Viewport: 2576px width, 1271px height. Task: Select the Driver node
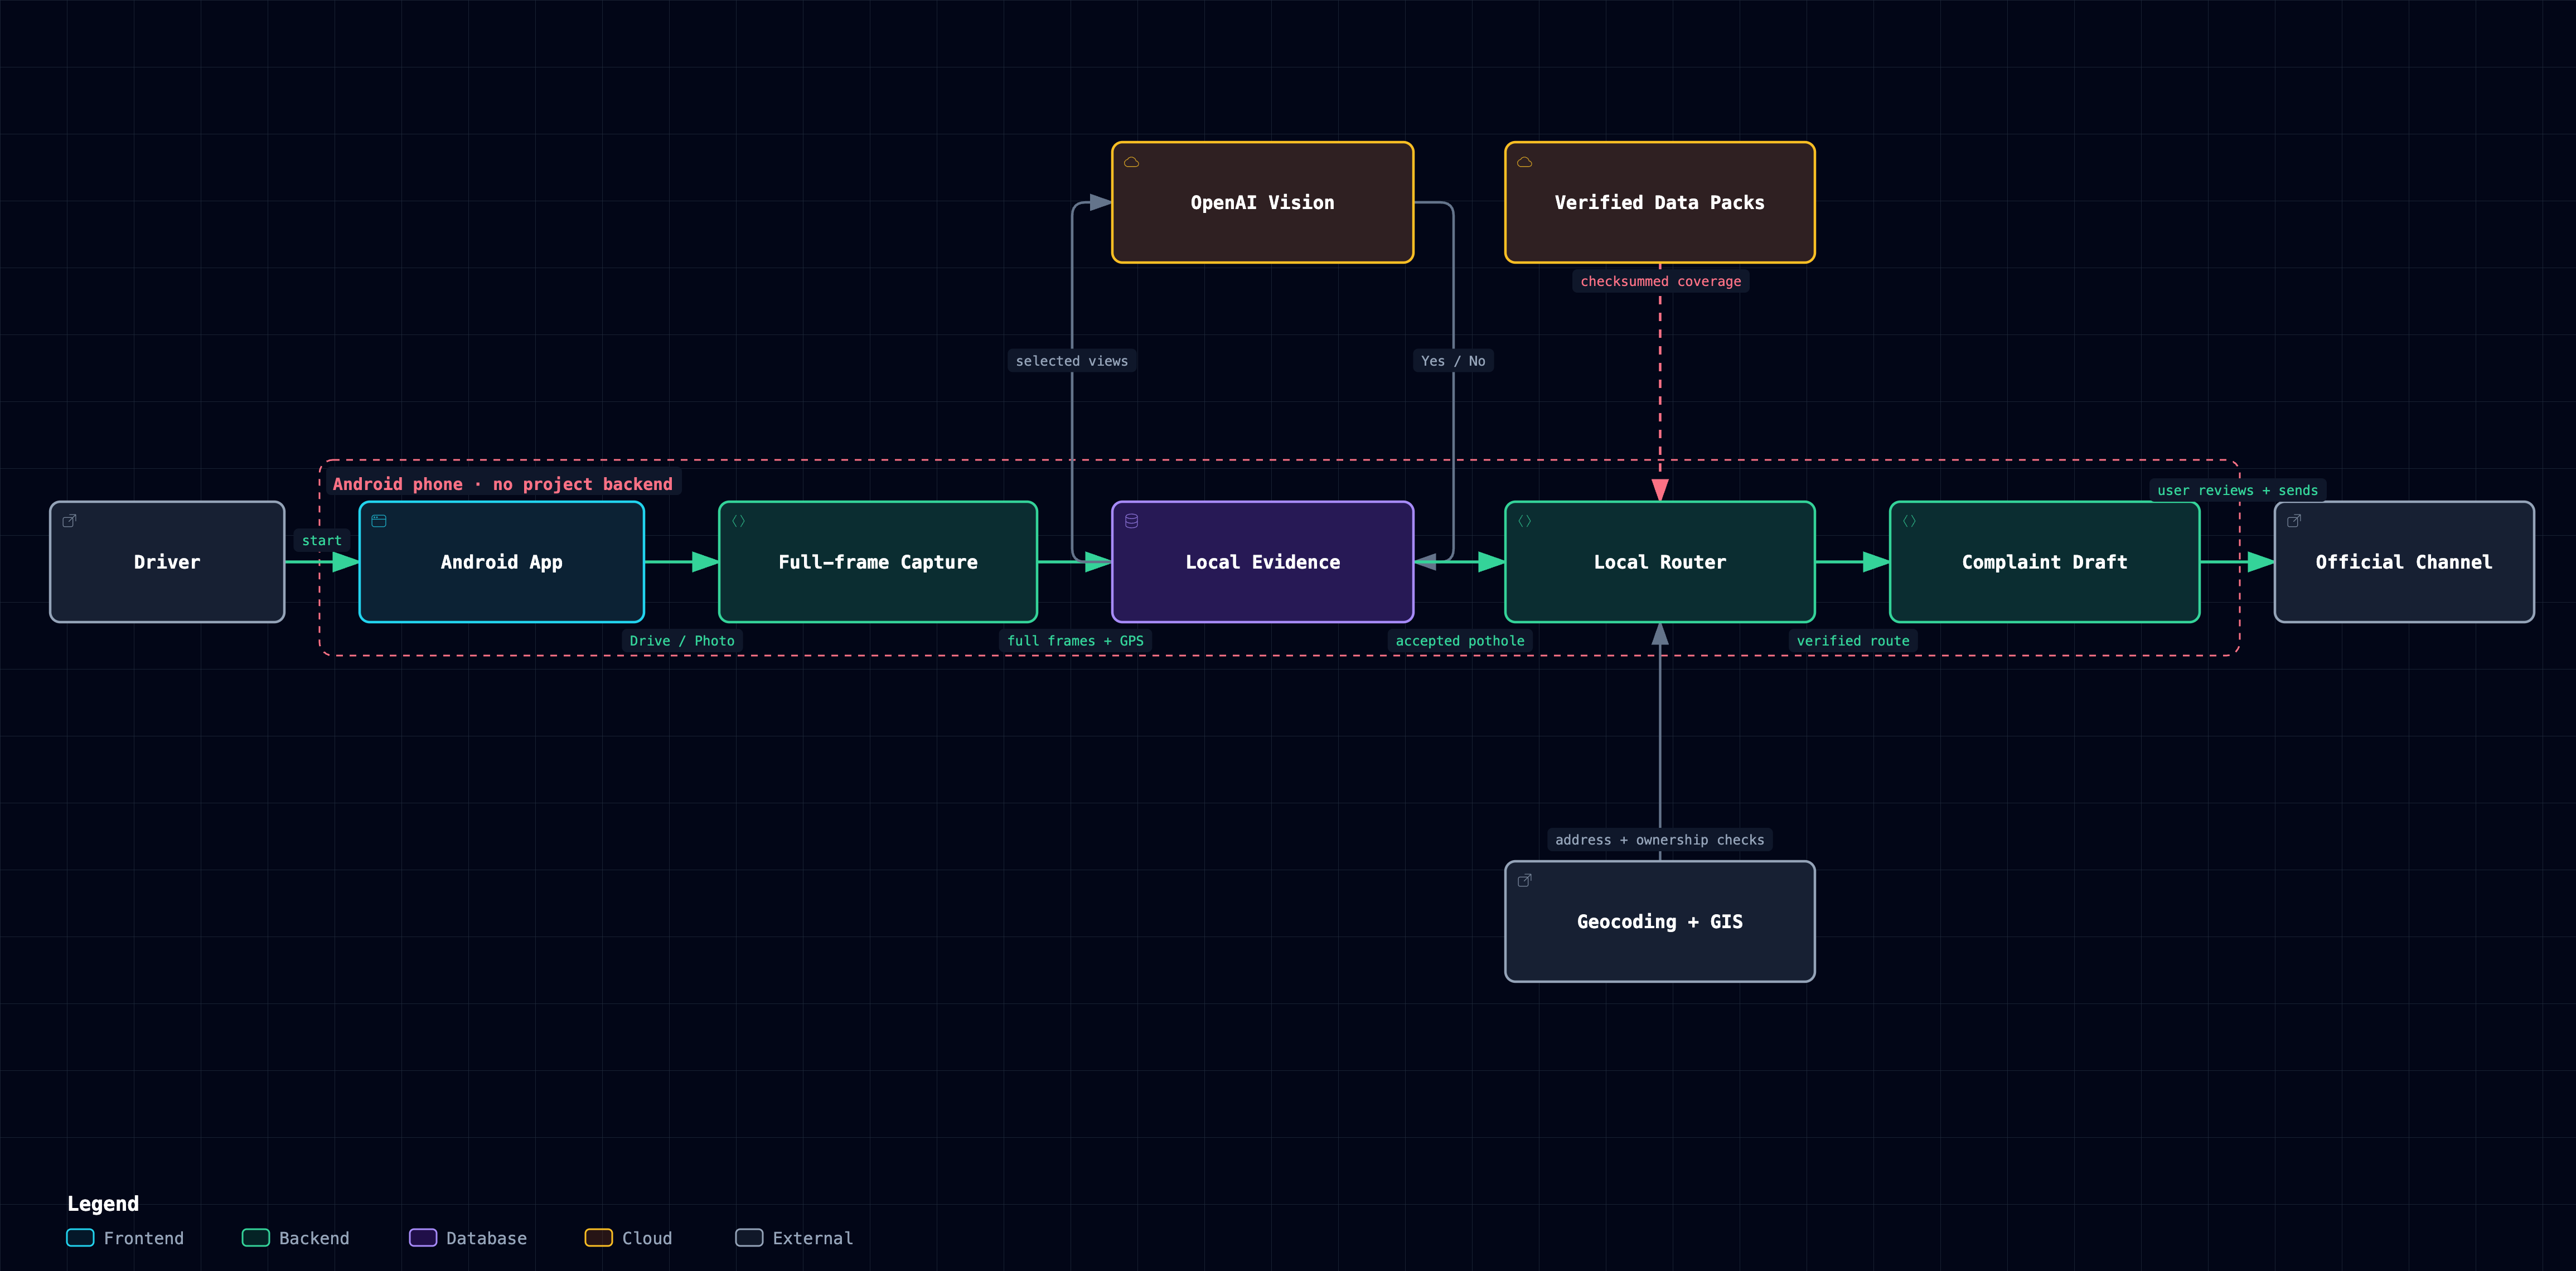pyautogui.click(x=167, y=562)
